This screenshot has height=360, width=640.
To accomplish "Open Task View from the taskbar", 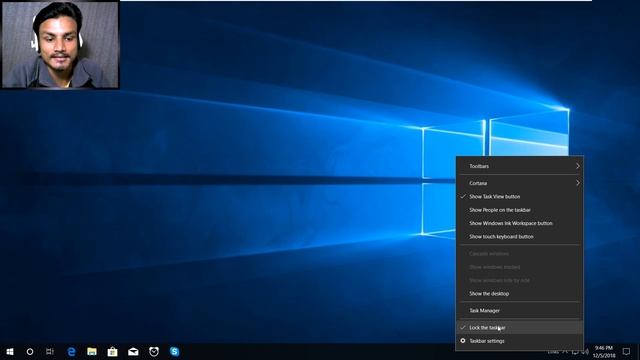I will pos(50,351).
